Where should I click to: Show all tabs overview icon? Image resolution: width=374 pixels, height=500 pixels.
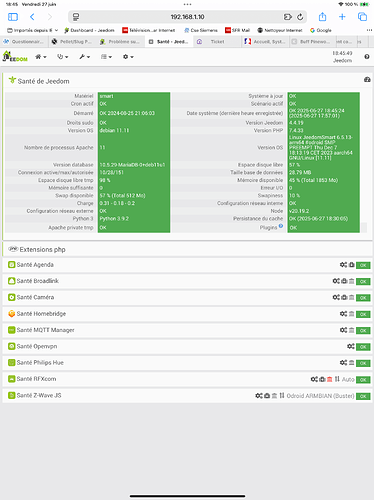(x=362, y=17)
